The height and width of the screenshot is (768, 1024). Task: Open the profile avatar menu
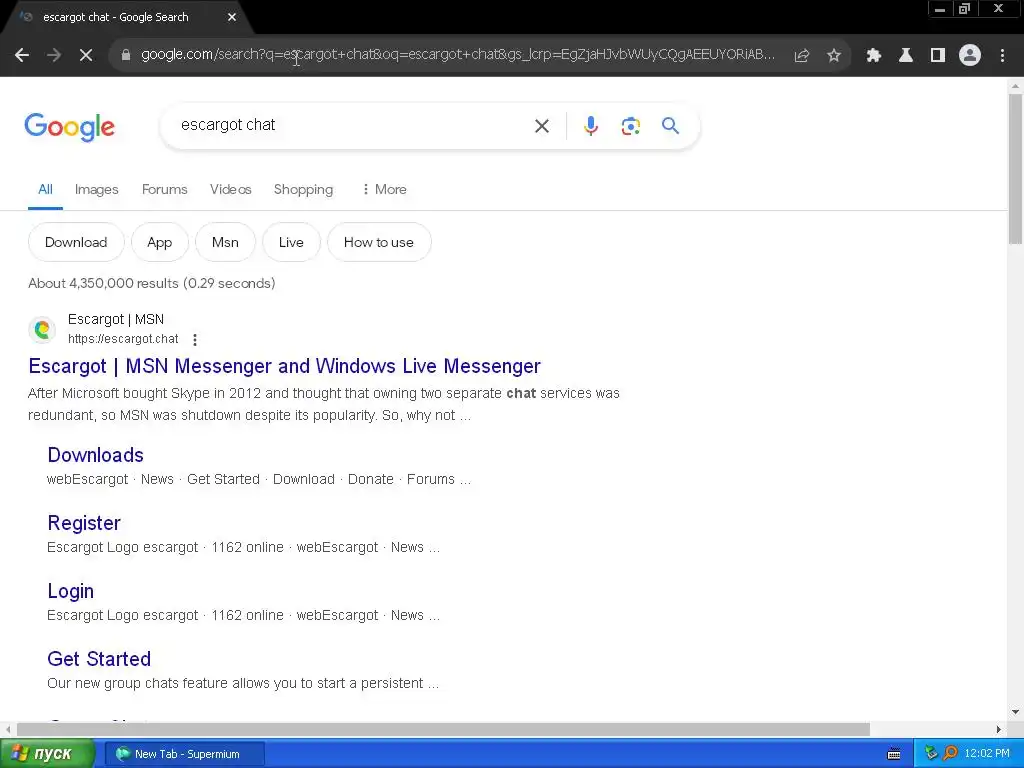pos(970,56)
